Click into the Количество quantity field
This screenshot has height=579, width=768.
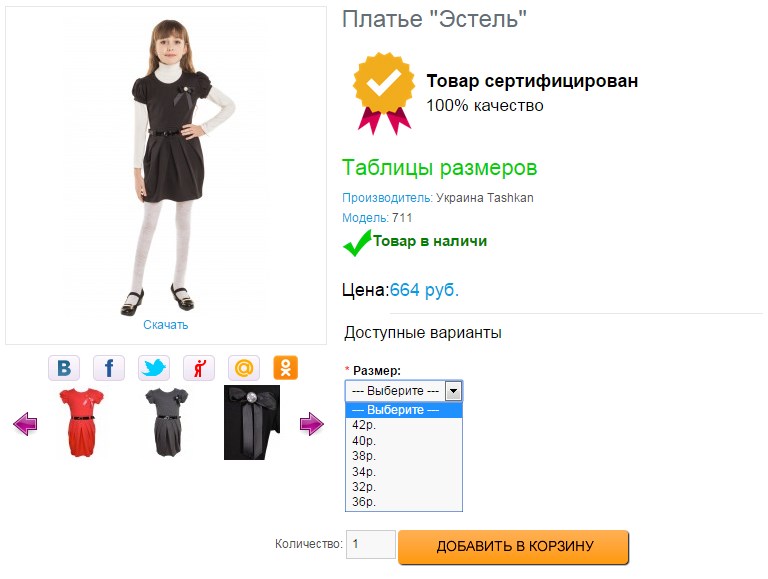click(x=370, y=545)
